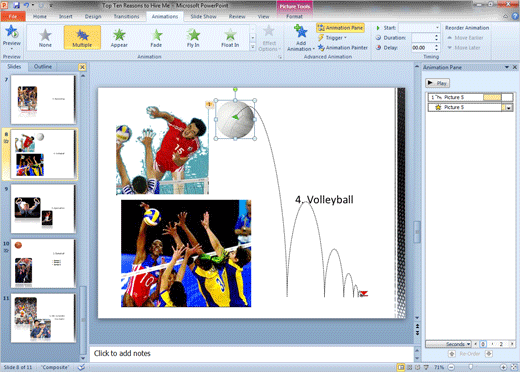Select None animation option

(45, 38)
